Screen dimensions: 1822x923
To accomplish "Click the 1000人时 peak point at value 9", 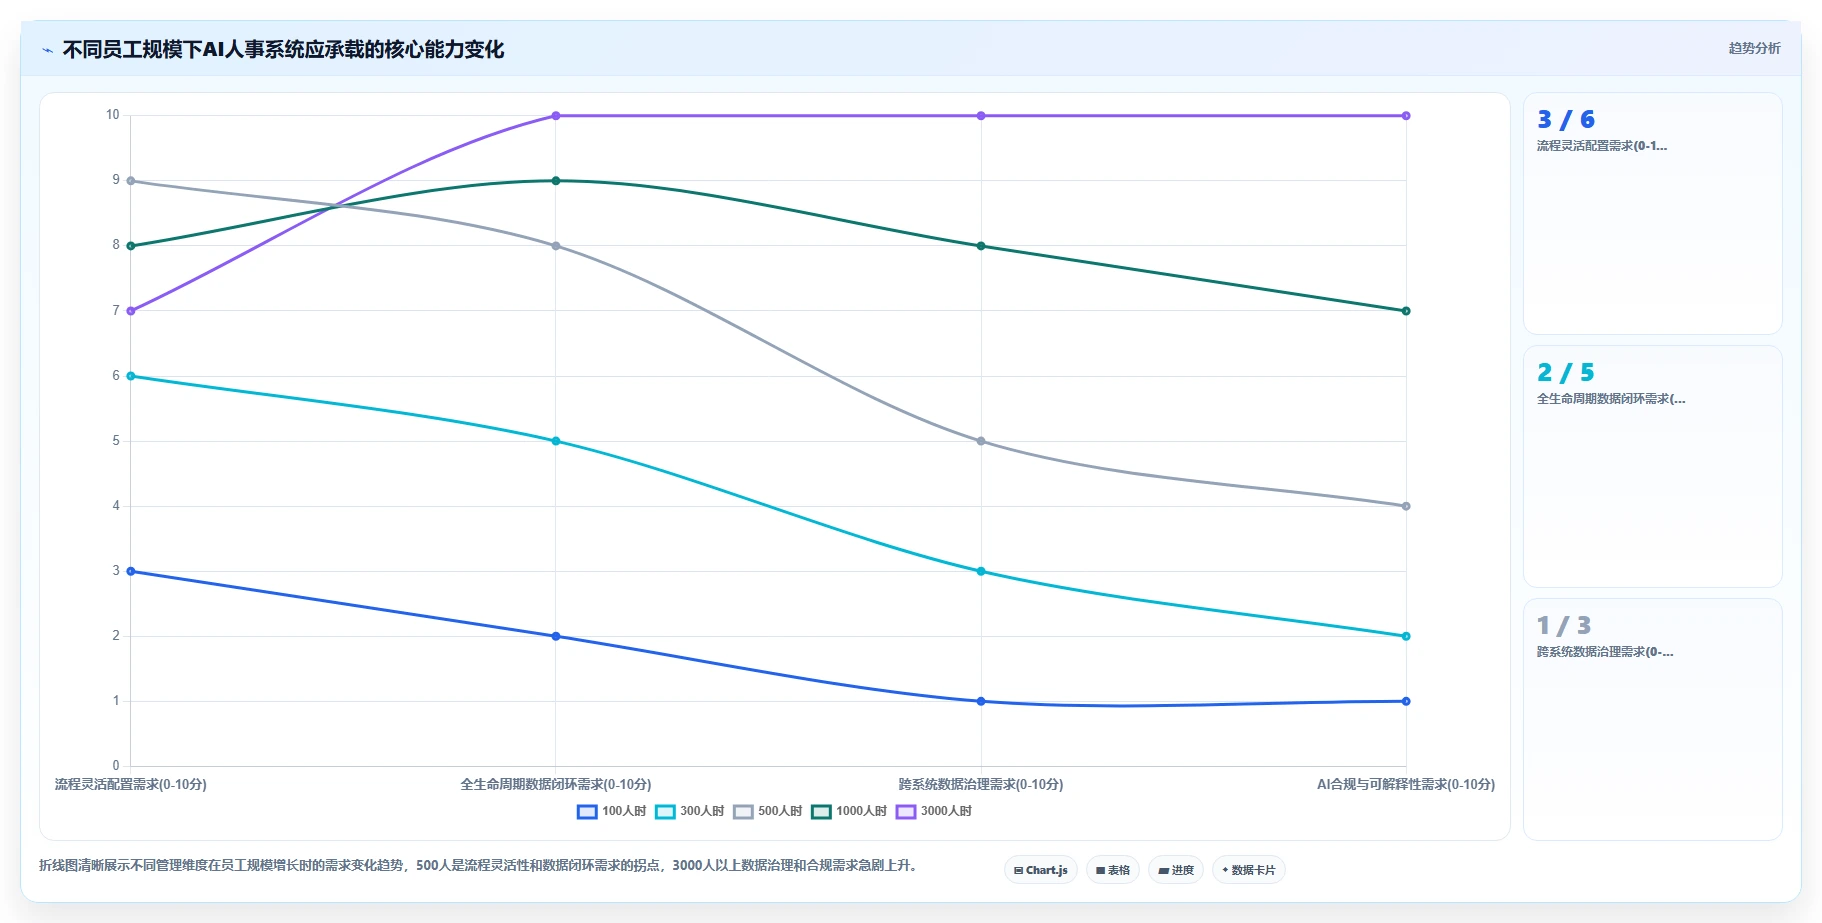I will 556,181.
